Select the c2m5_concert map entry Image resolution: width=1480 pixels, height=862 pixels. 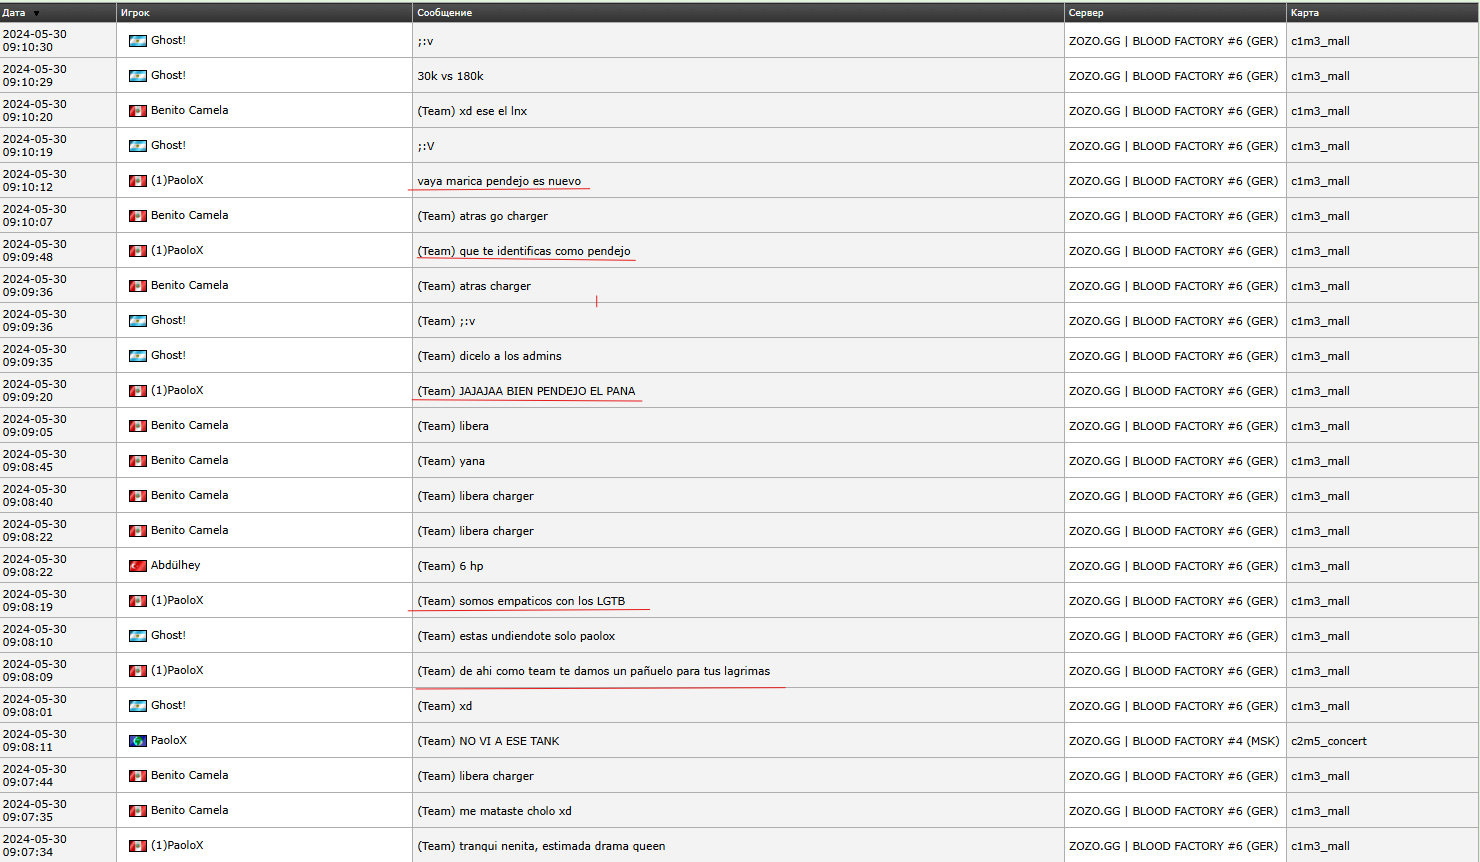(1328, 741)
